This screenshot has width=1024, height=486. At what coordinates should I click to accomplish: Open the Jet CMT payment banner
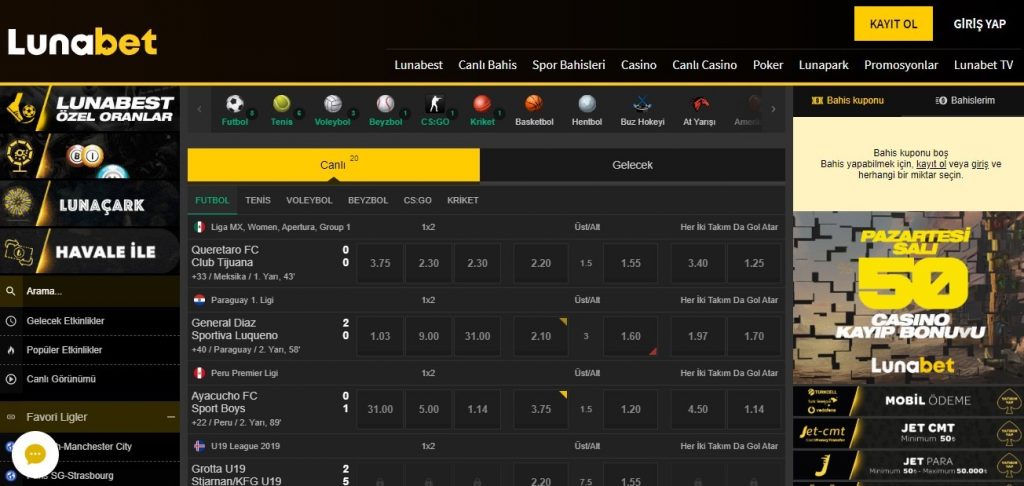[x=908, y=433]
